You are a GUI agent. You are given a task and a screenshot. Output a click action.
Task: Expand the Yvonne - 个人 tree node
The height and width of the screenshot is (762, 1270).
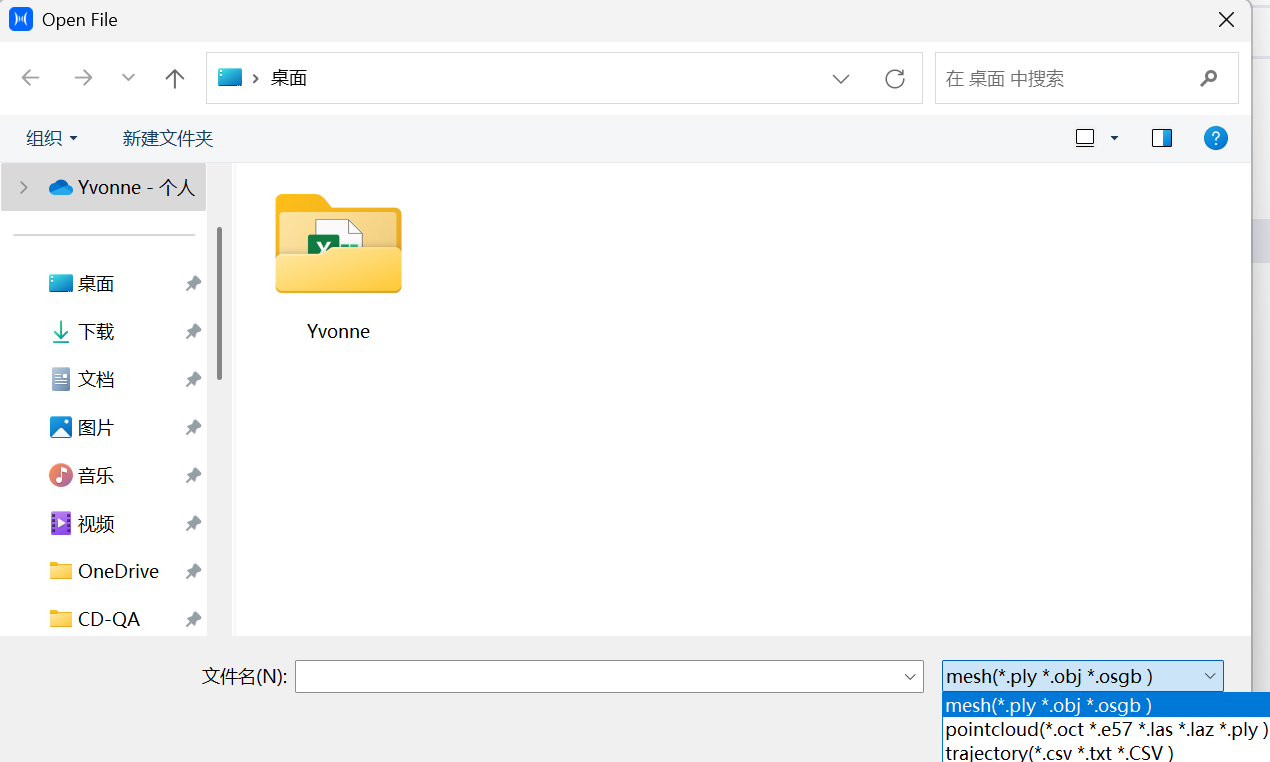(24, 187)
